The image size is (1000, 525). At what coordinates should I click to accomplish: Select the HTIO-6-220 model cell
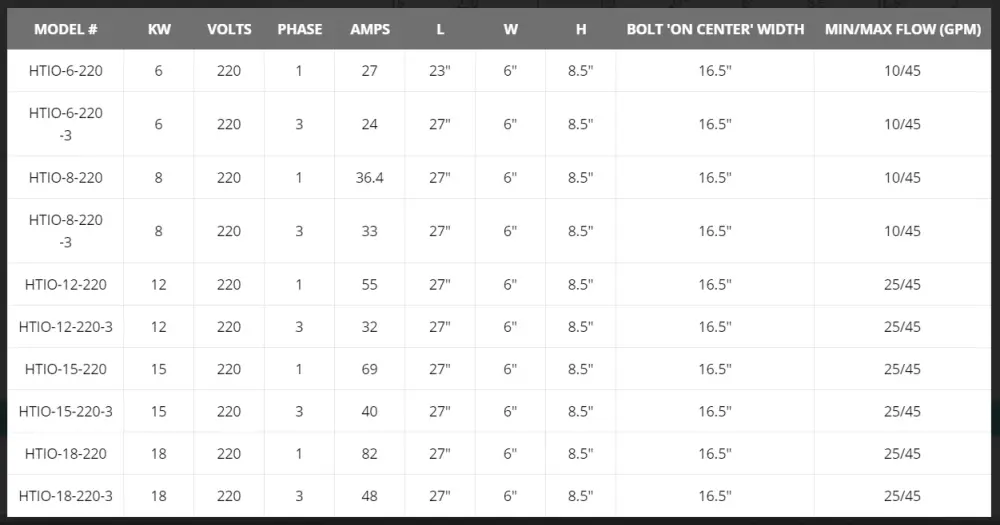[66, 71]
